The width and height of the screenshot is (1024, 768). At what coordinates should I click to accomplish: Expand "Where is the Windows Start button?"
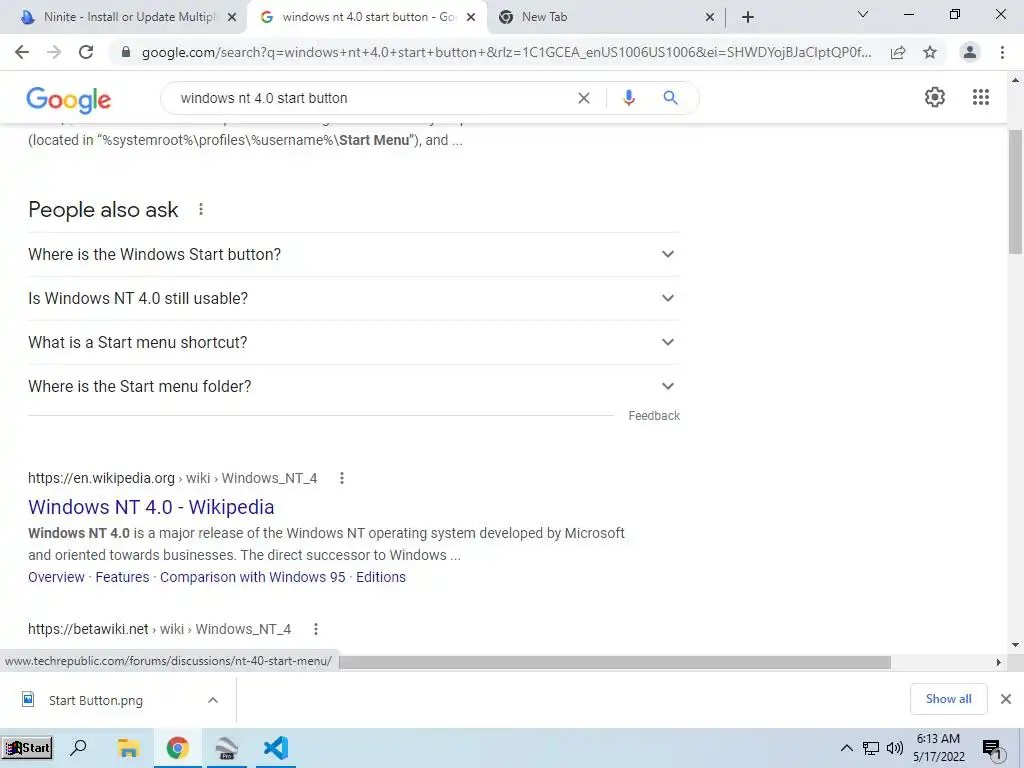pos(353,254)
